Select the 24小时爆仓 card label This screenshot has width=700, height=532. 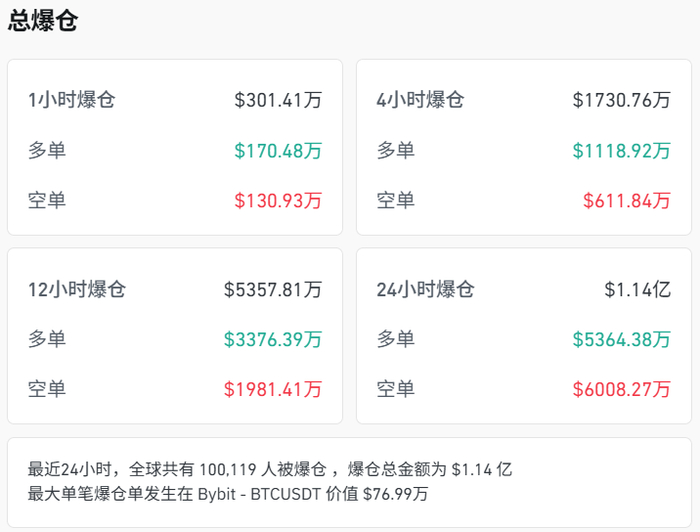coord(425,290)
